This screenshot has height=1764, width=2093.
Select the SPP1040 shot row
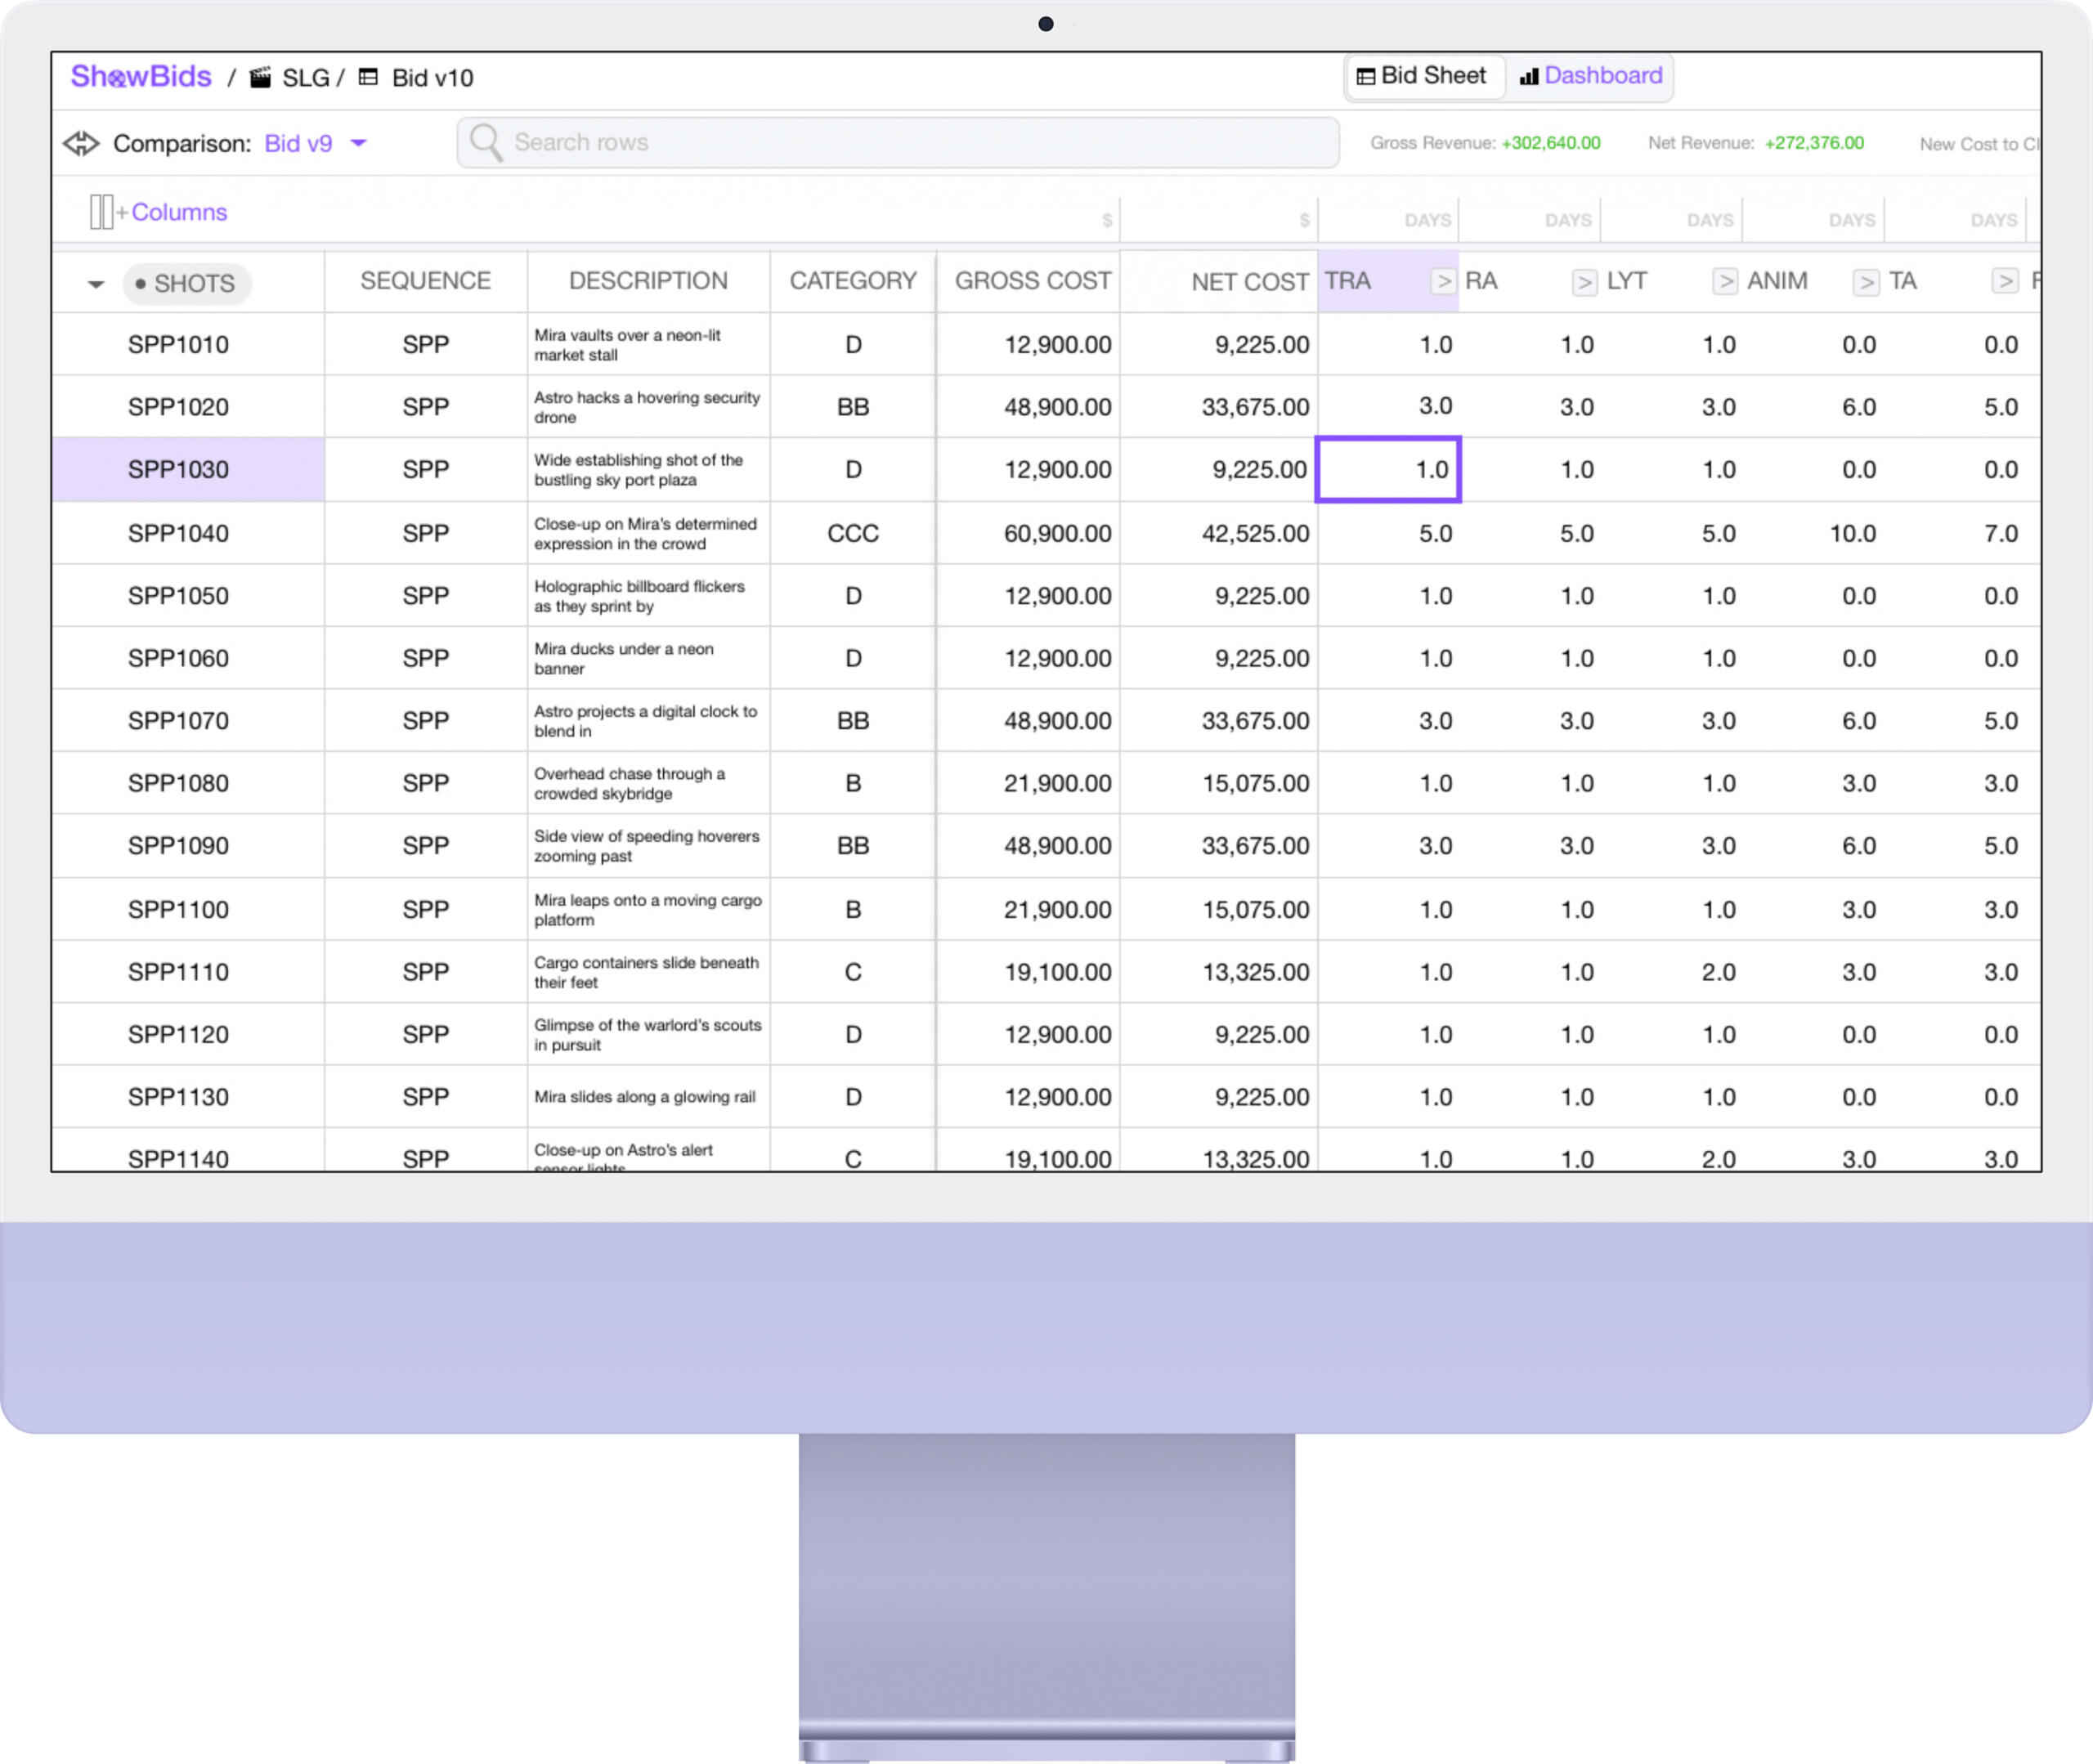pyautogui.click(x=178, y=533)
